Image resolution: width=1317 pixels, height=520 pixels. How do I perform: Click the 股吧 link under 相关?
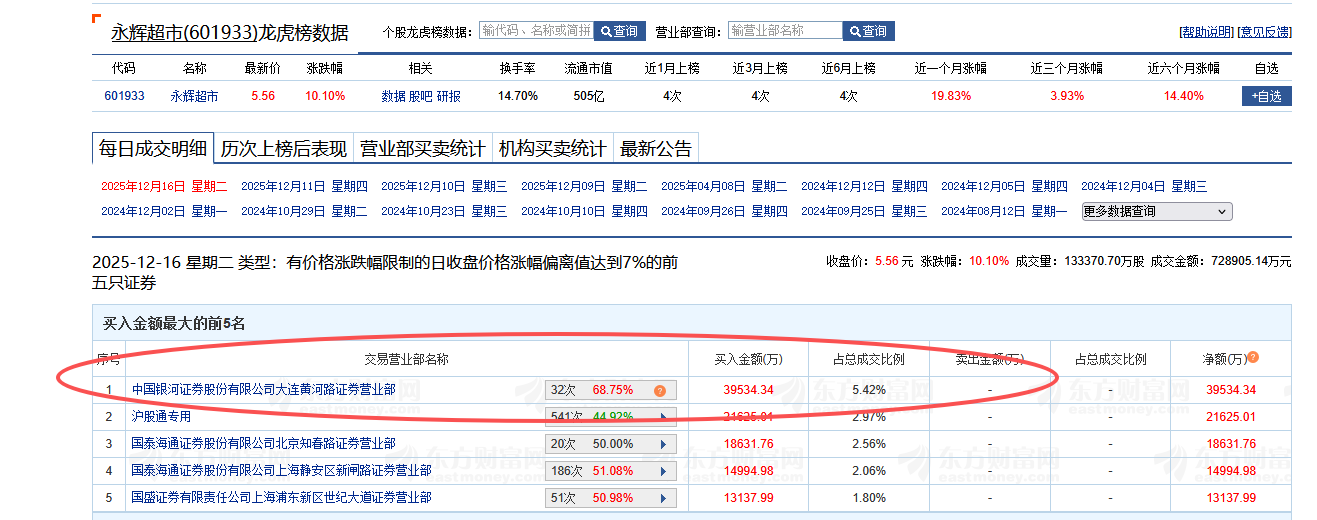pyautogui.click(x=421, y=96)
